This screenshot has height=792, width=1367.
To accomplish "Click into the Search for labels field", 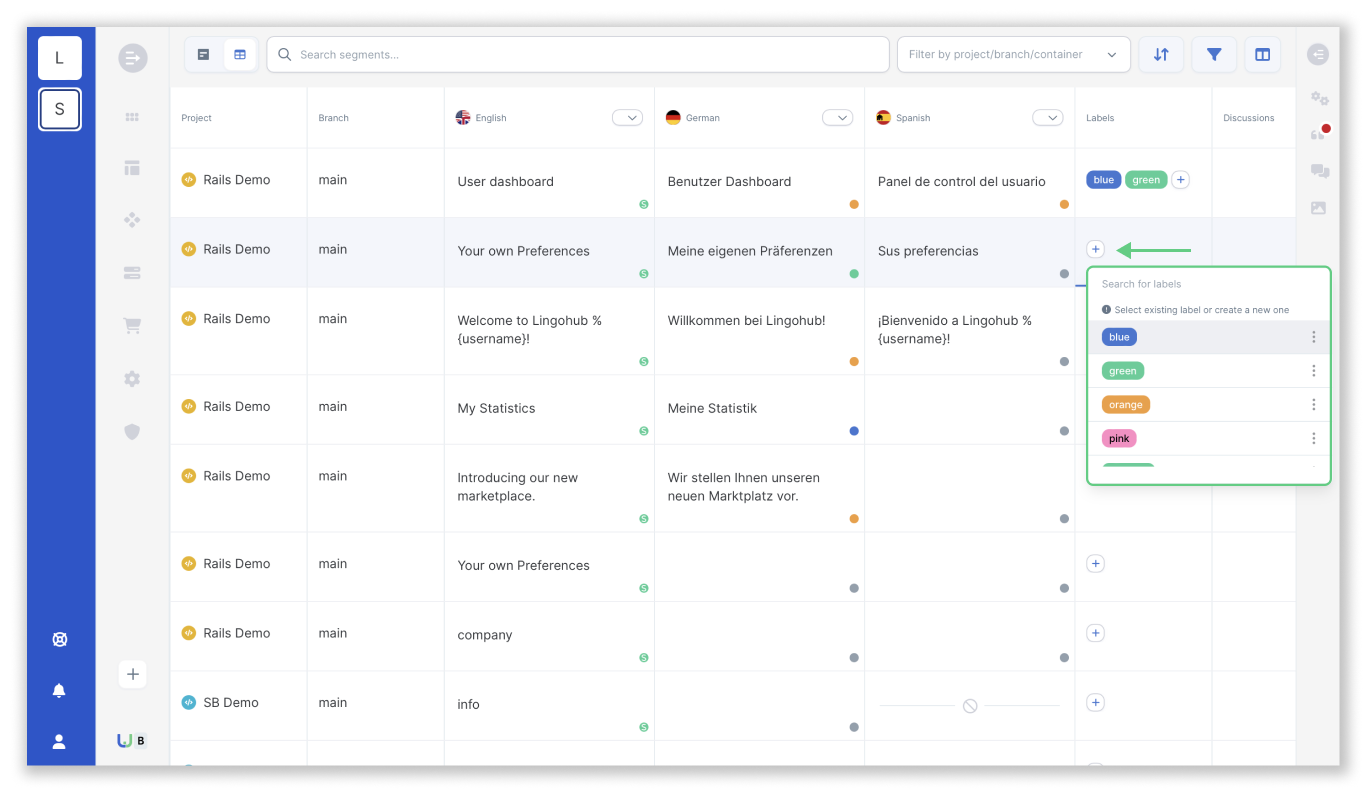I will pos(1209,284).
